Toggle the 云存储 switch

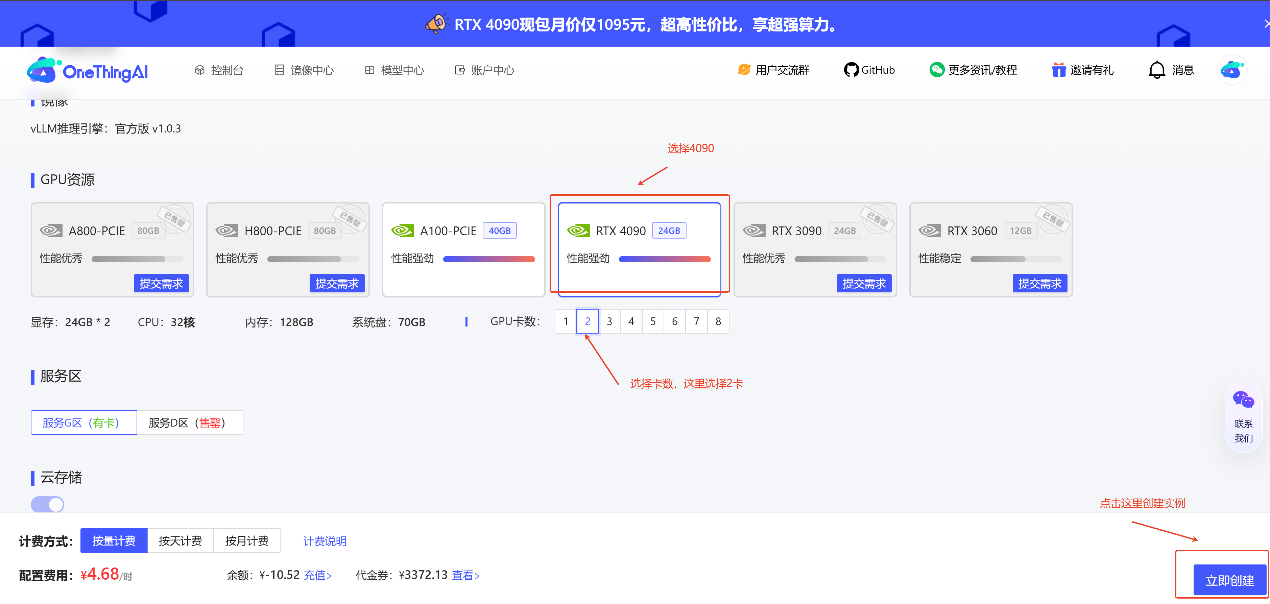coord(47,505)
